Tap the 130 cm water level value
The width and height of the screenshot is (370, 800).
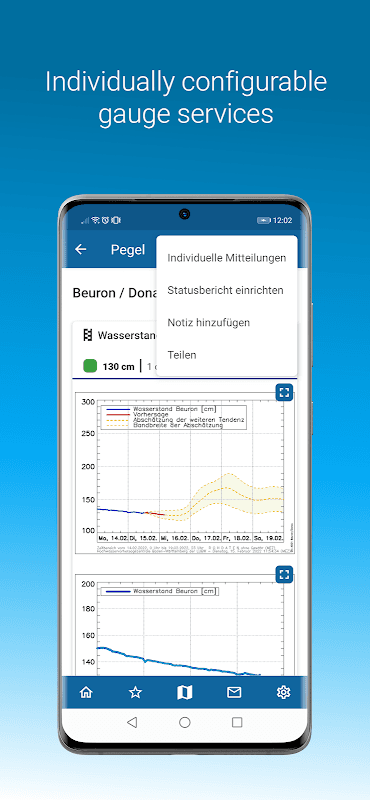pos(118,366)
